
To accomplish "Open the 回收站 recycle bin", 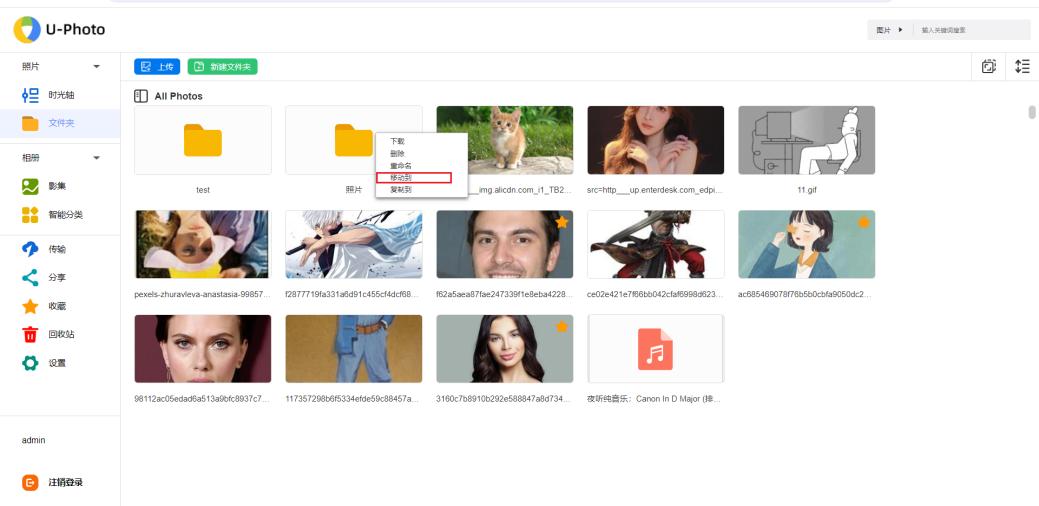I will (x=60, y=334).
